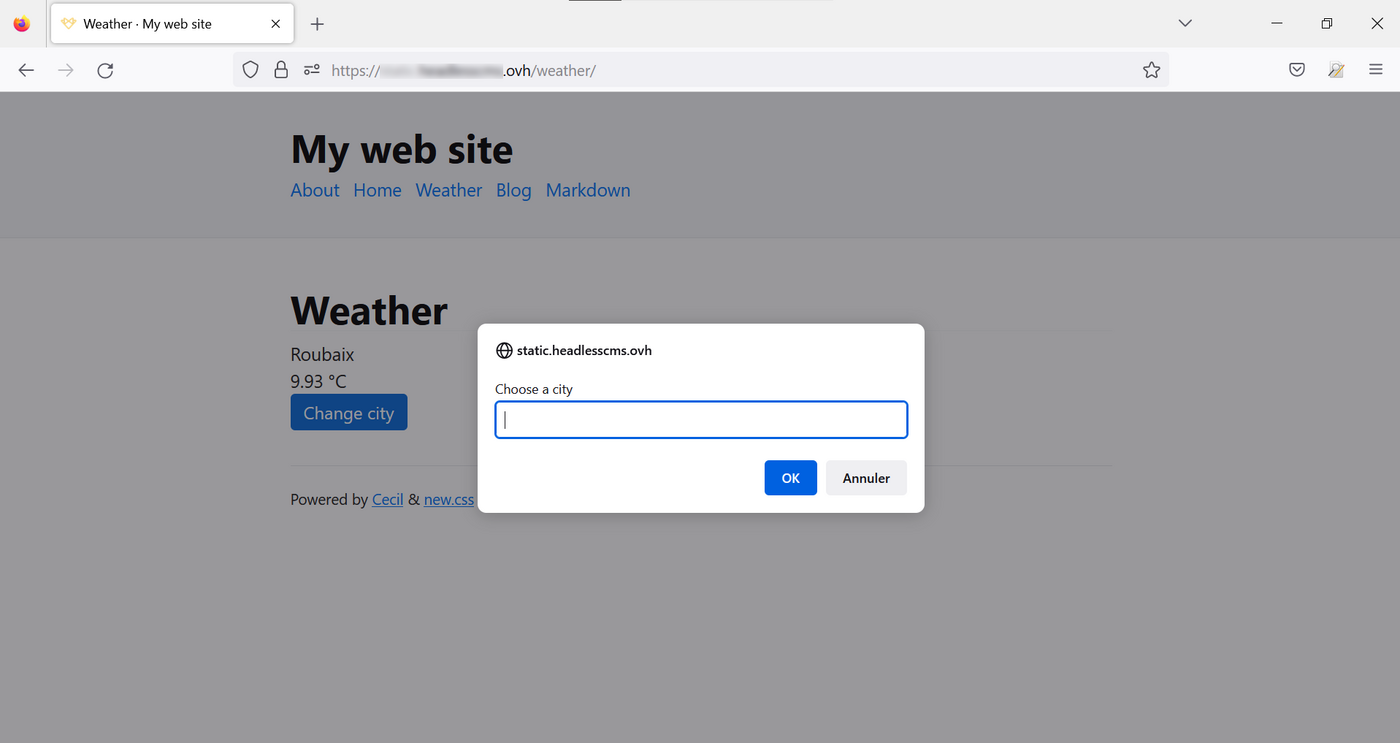
Task: Focus the Choose a city text field
Action: click(701, 420)
